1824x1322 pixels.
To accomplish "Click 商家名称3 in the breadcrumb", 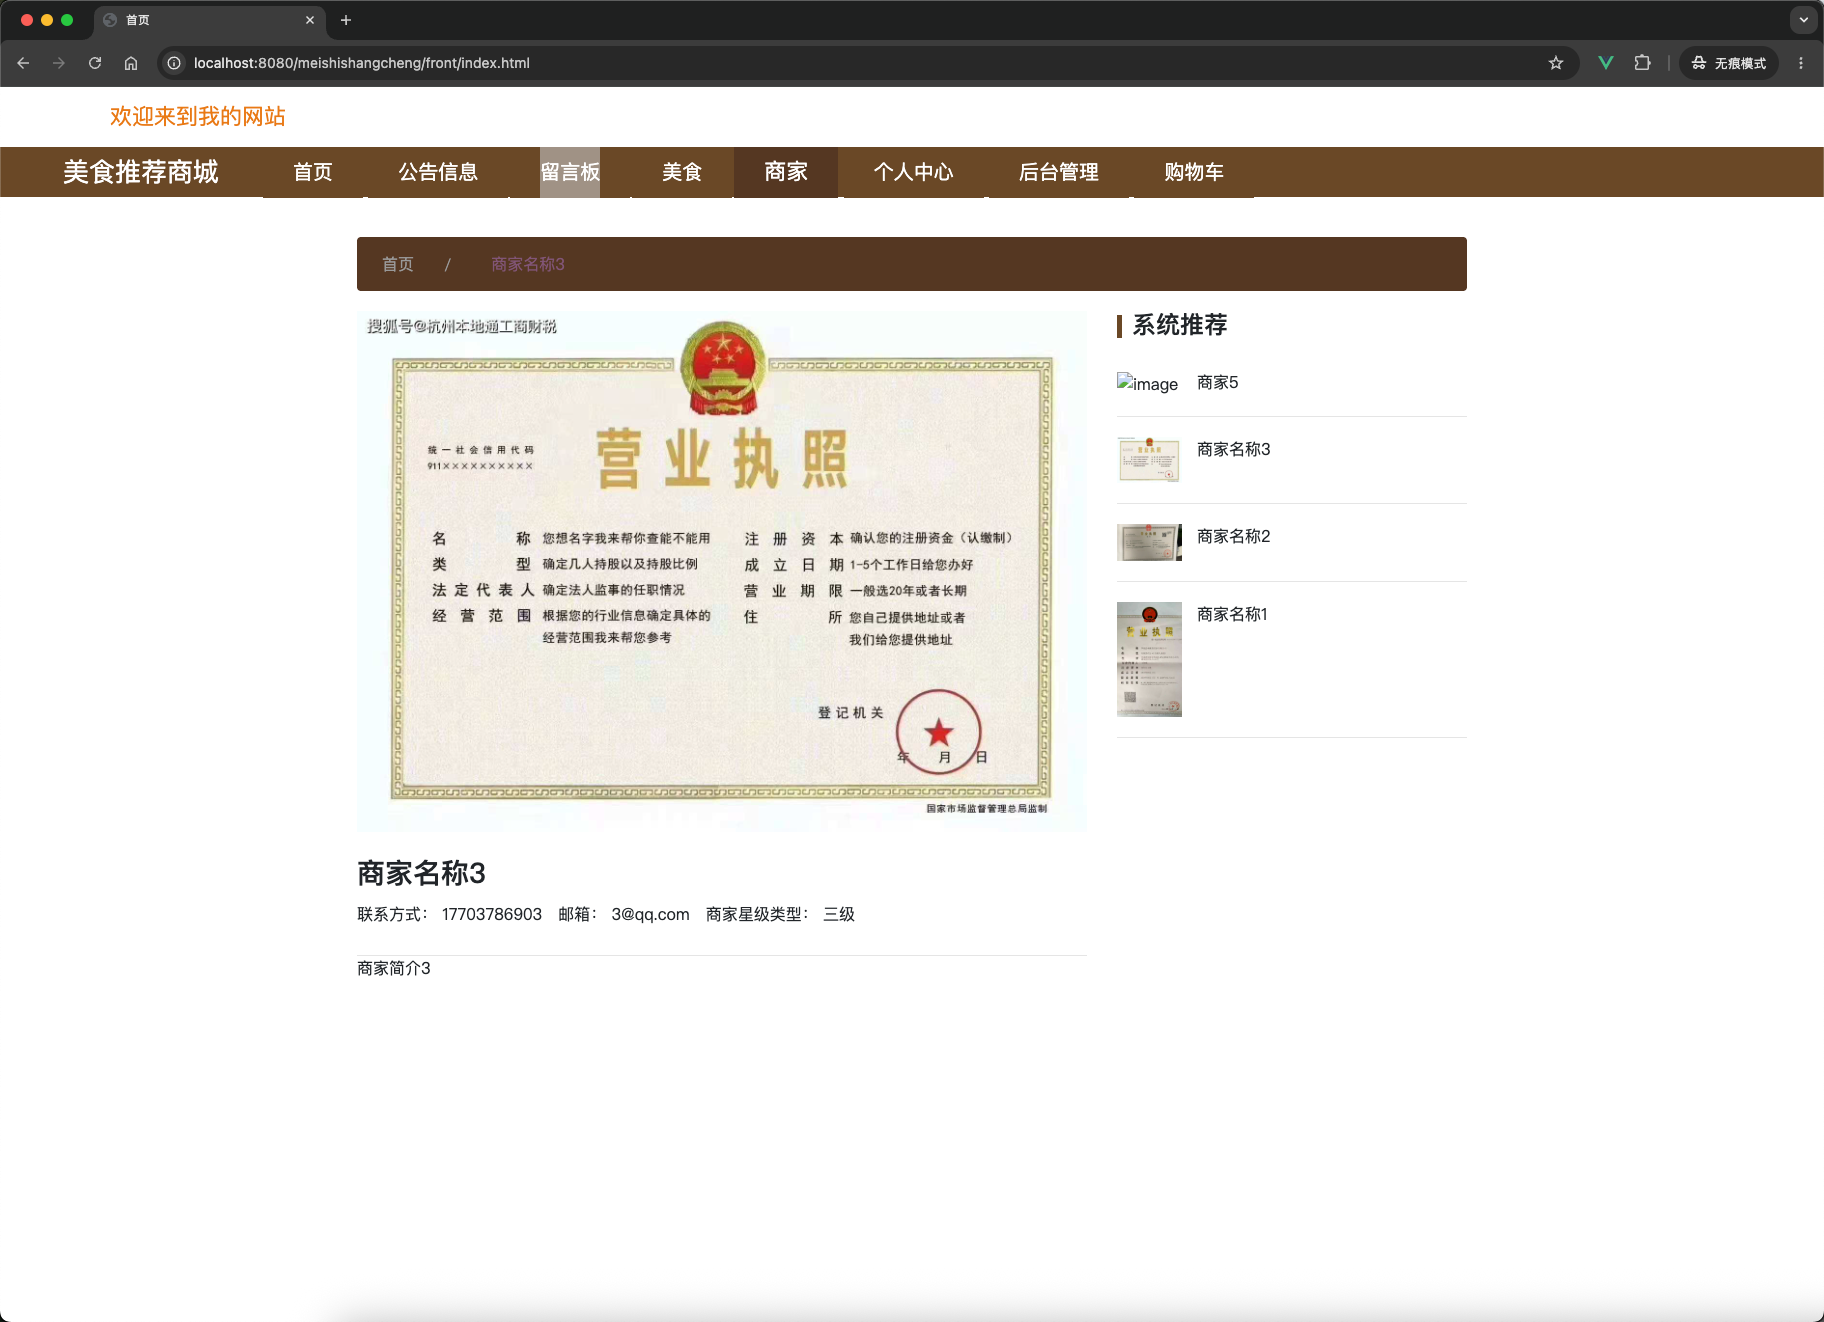I will pos(528,264).
